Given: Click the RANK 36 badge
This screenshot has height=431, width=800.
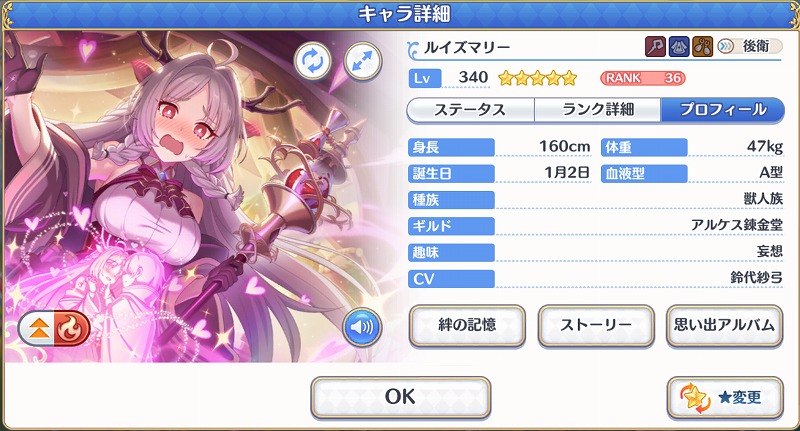Looking at the screenshot, I should coord(643,78).
